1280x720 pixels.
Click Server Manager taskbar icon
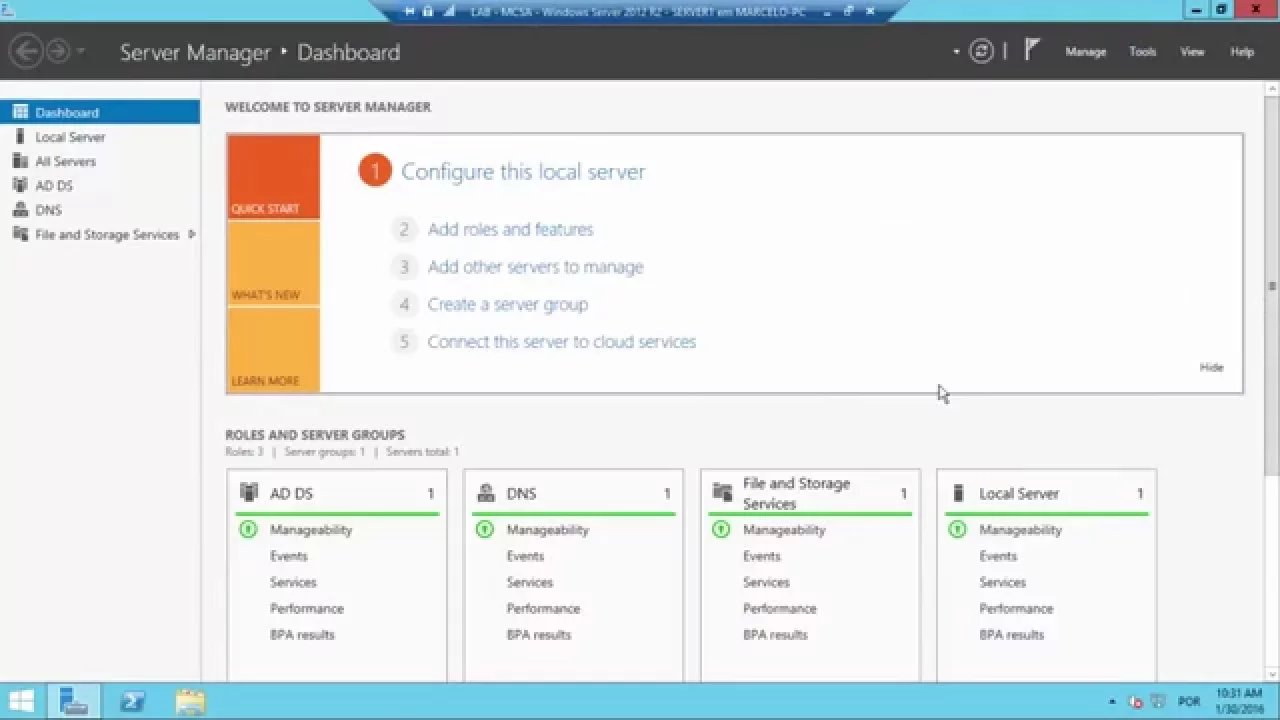click(74, 701)
